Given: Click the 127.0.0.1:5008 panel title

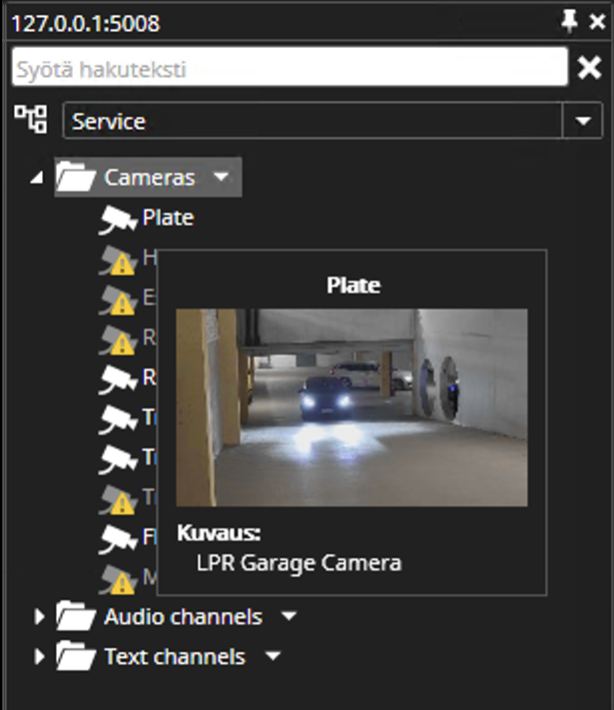Looking at the screenshot, I should coord(86,23).
